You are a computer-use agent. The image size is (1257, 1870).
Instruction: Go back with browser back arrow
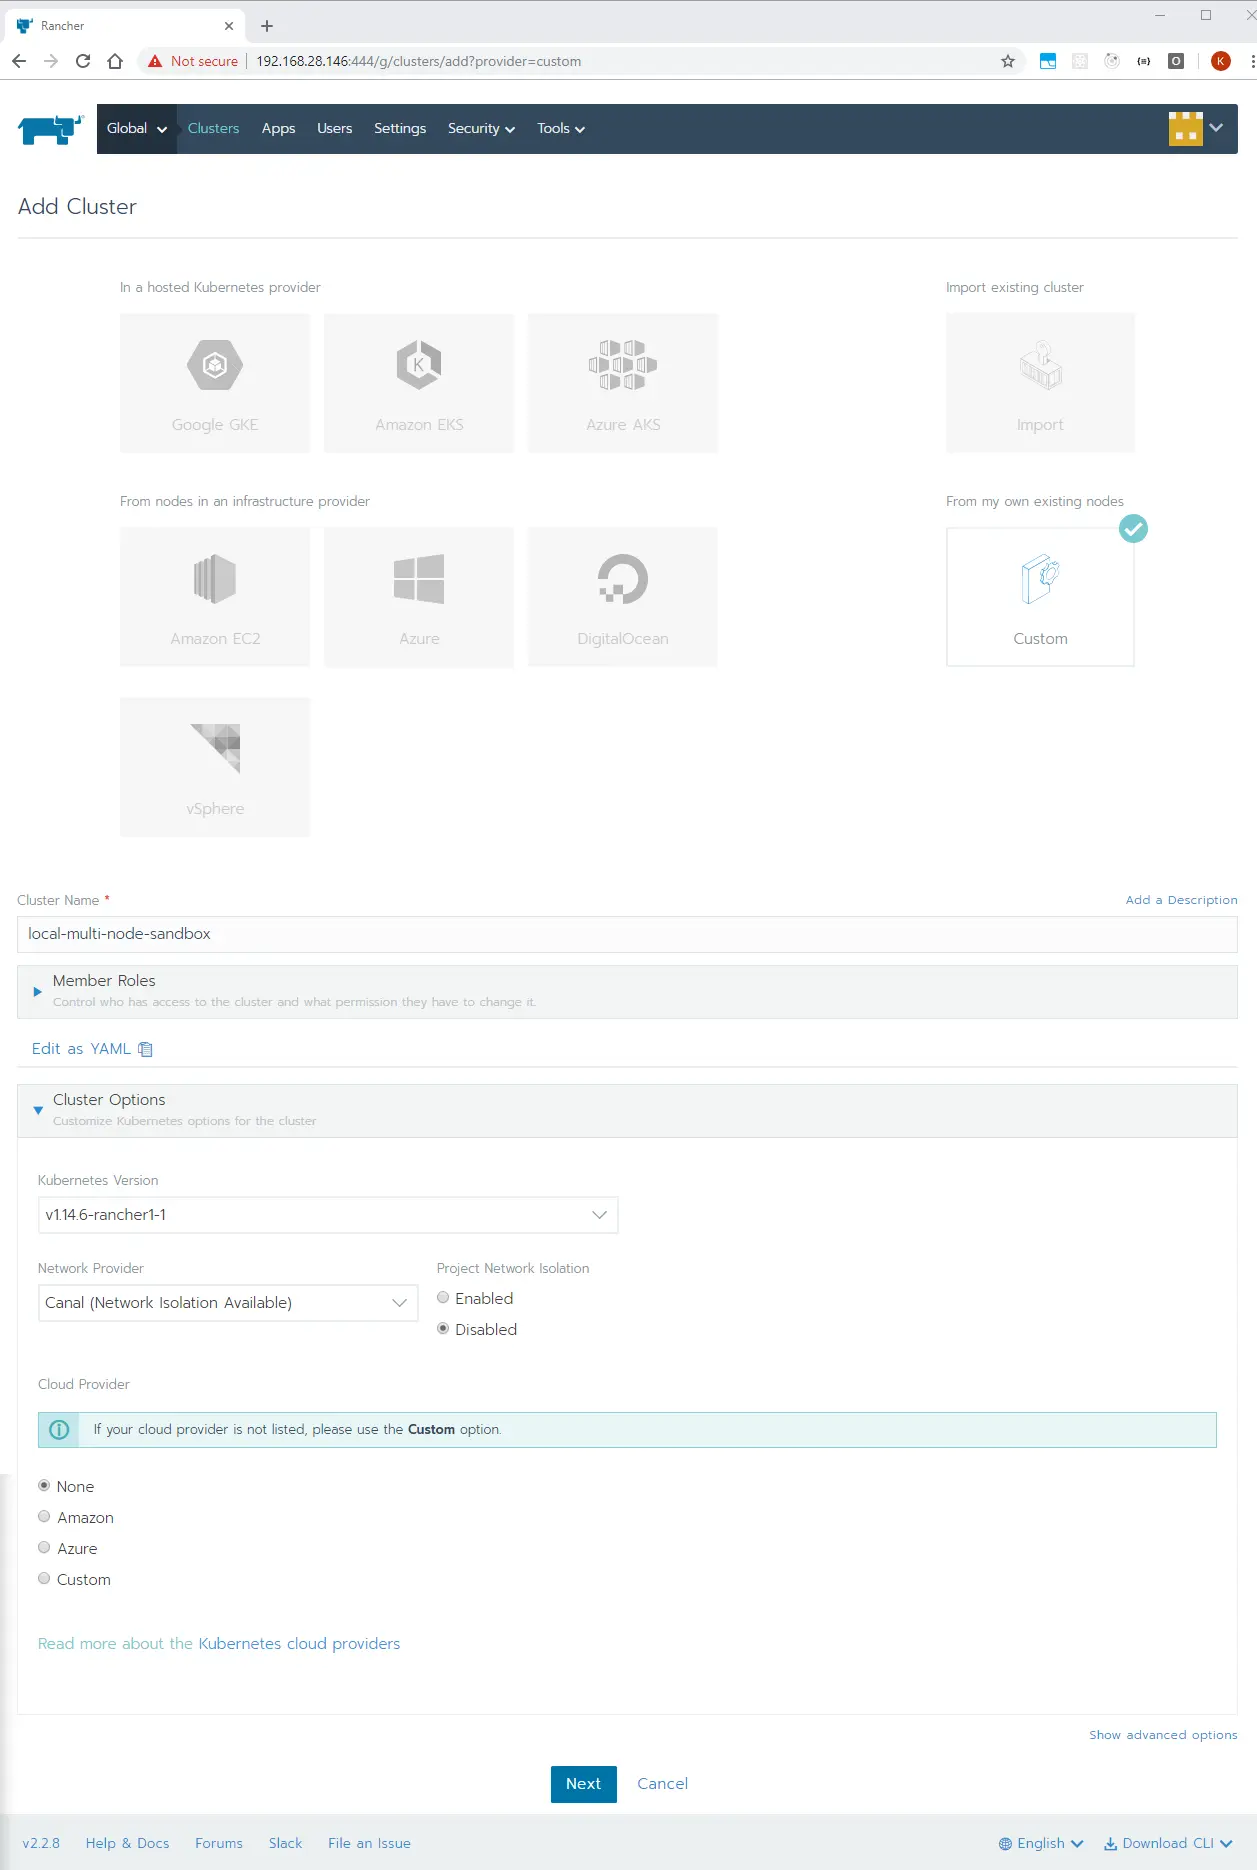coord(19,61)
